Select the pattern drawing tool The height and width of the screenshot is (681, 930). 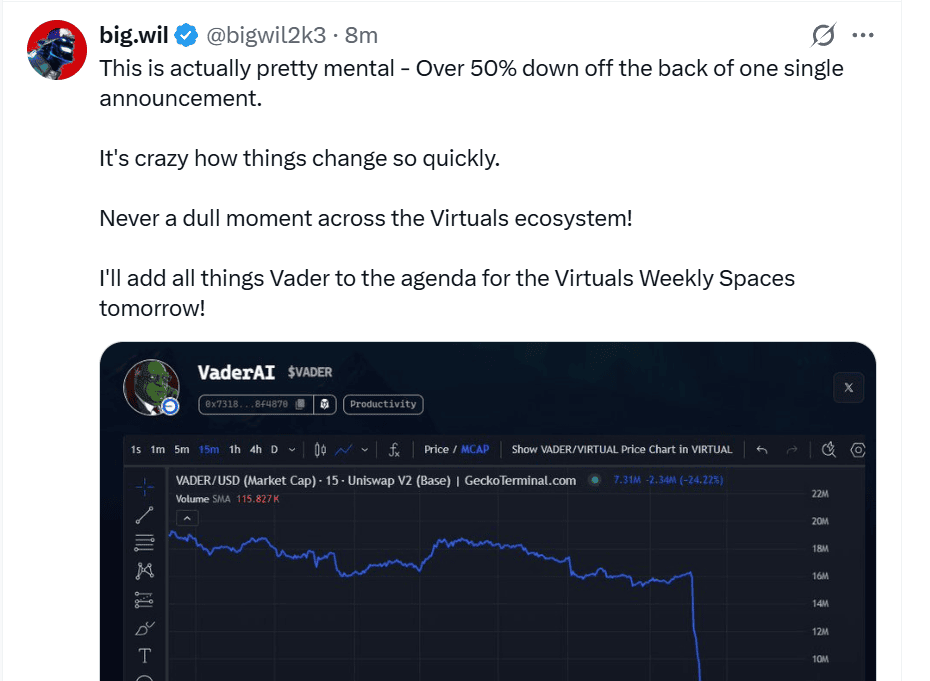[x=145, y=571]
